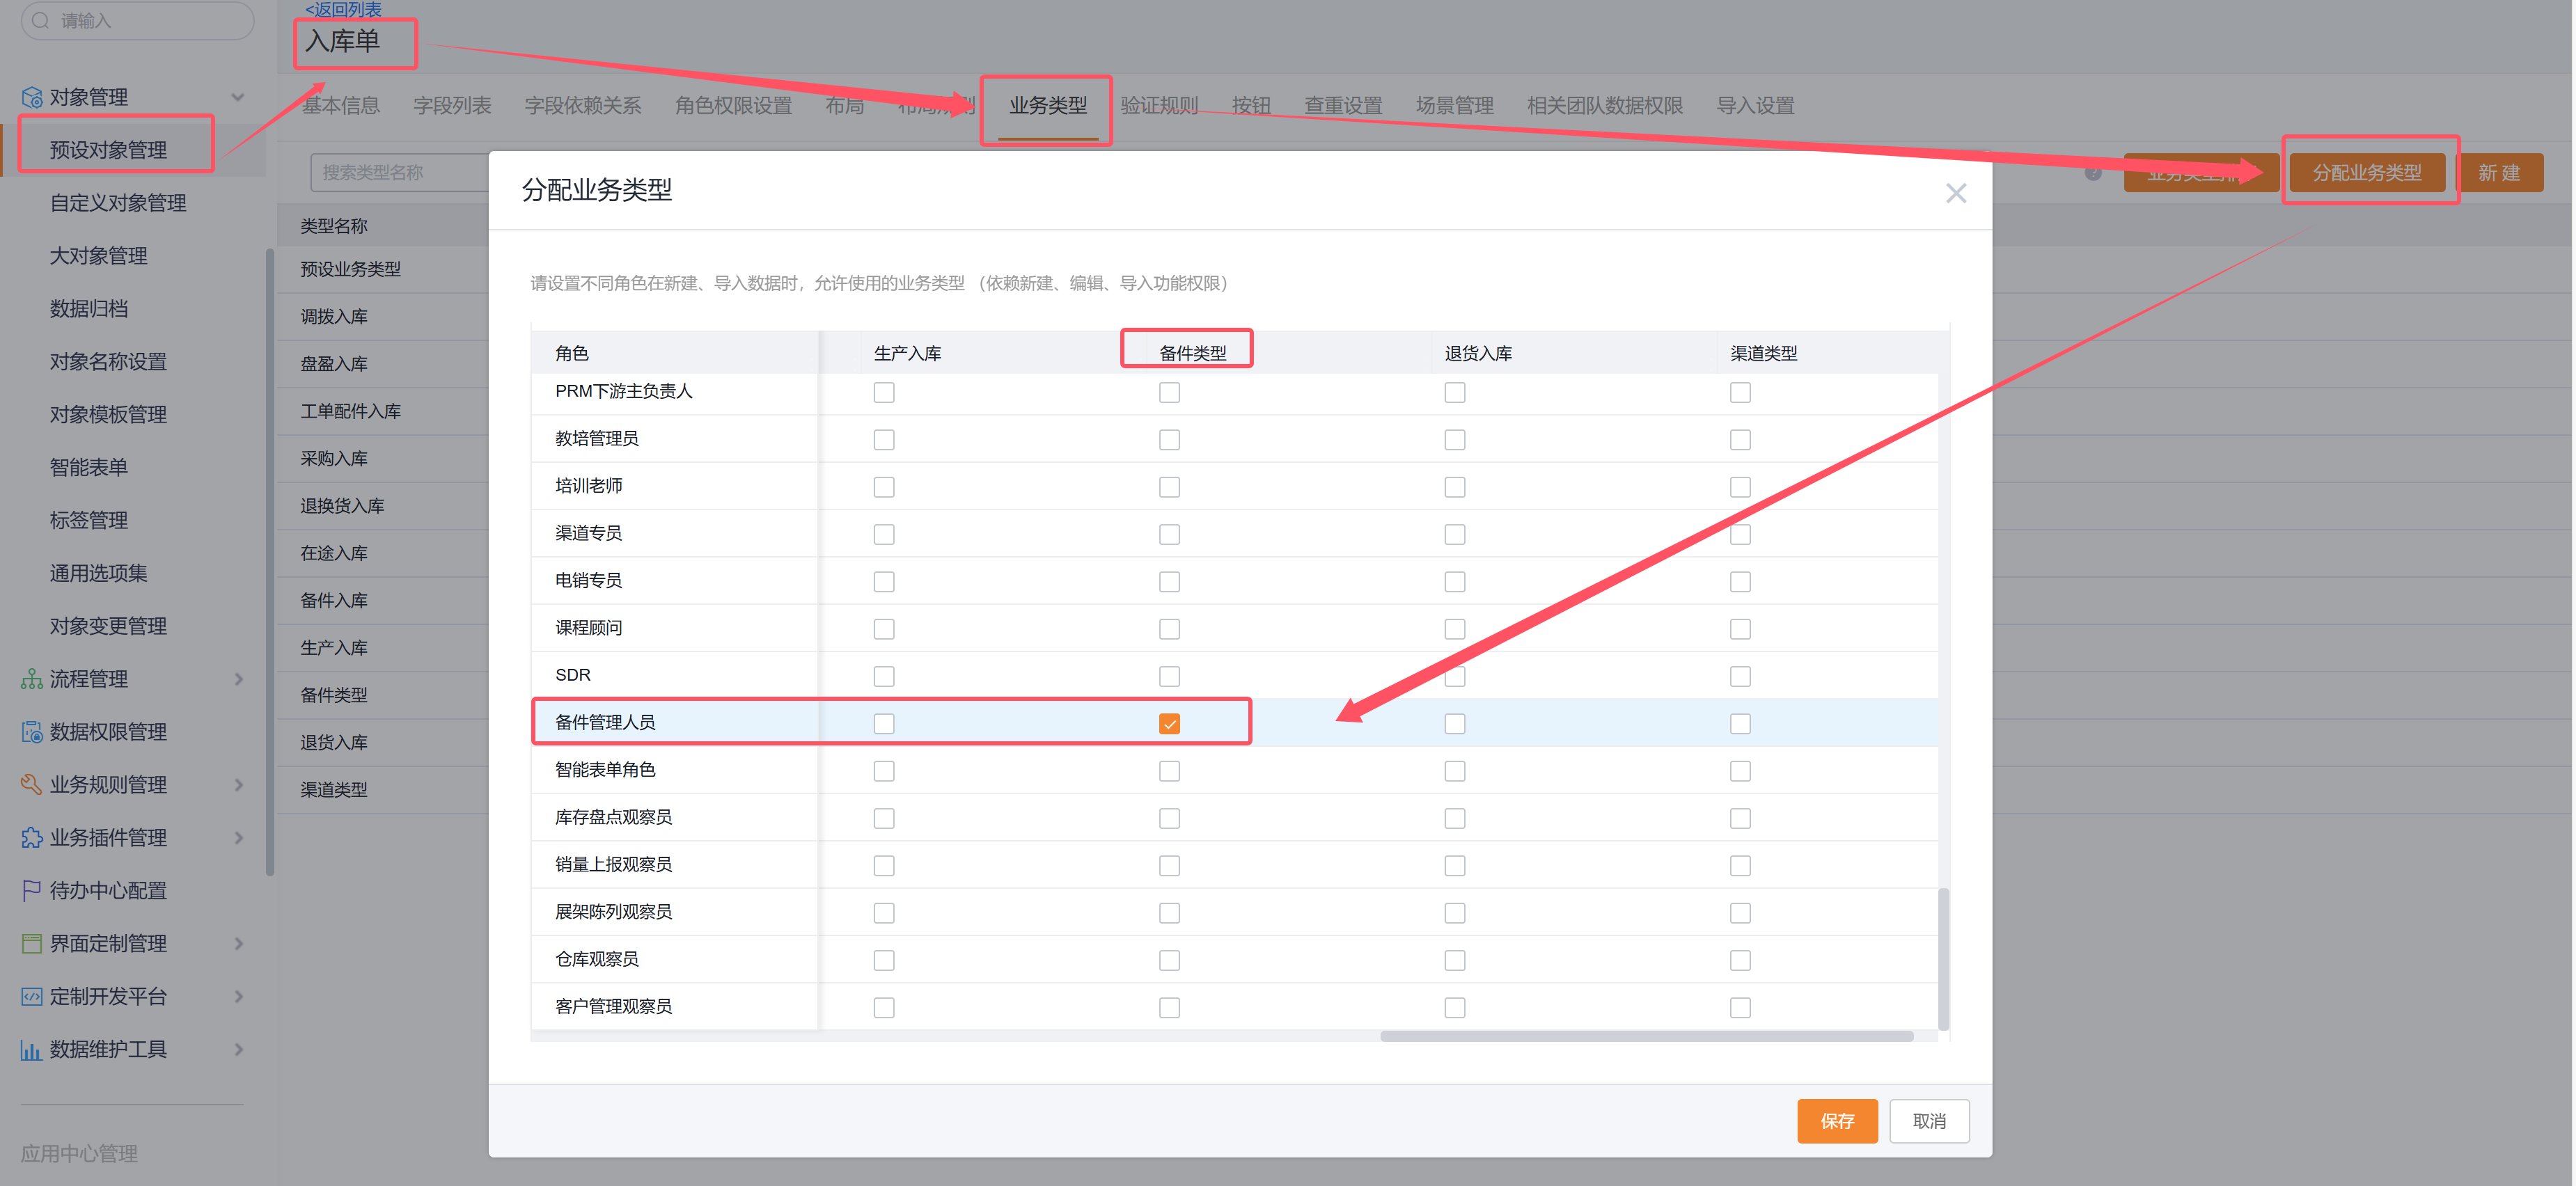Click the 业务规则管理 icon
The height and width of the screenshot is (1186, 2576).
pyautogui.click(x=31, y=785)
